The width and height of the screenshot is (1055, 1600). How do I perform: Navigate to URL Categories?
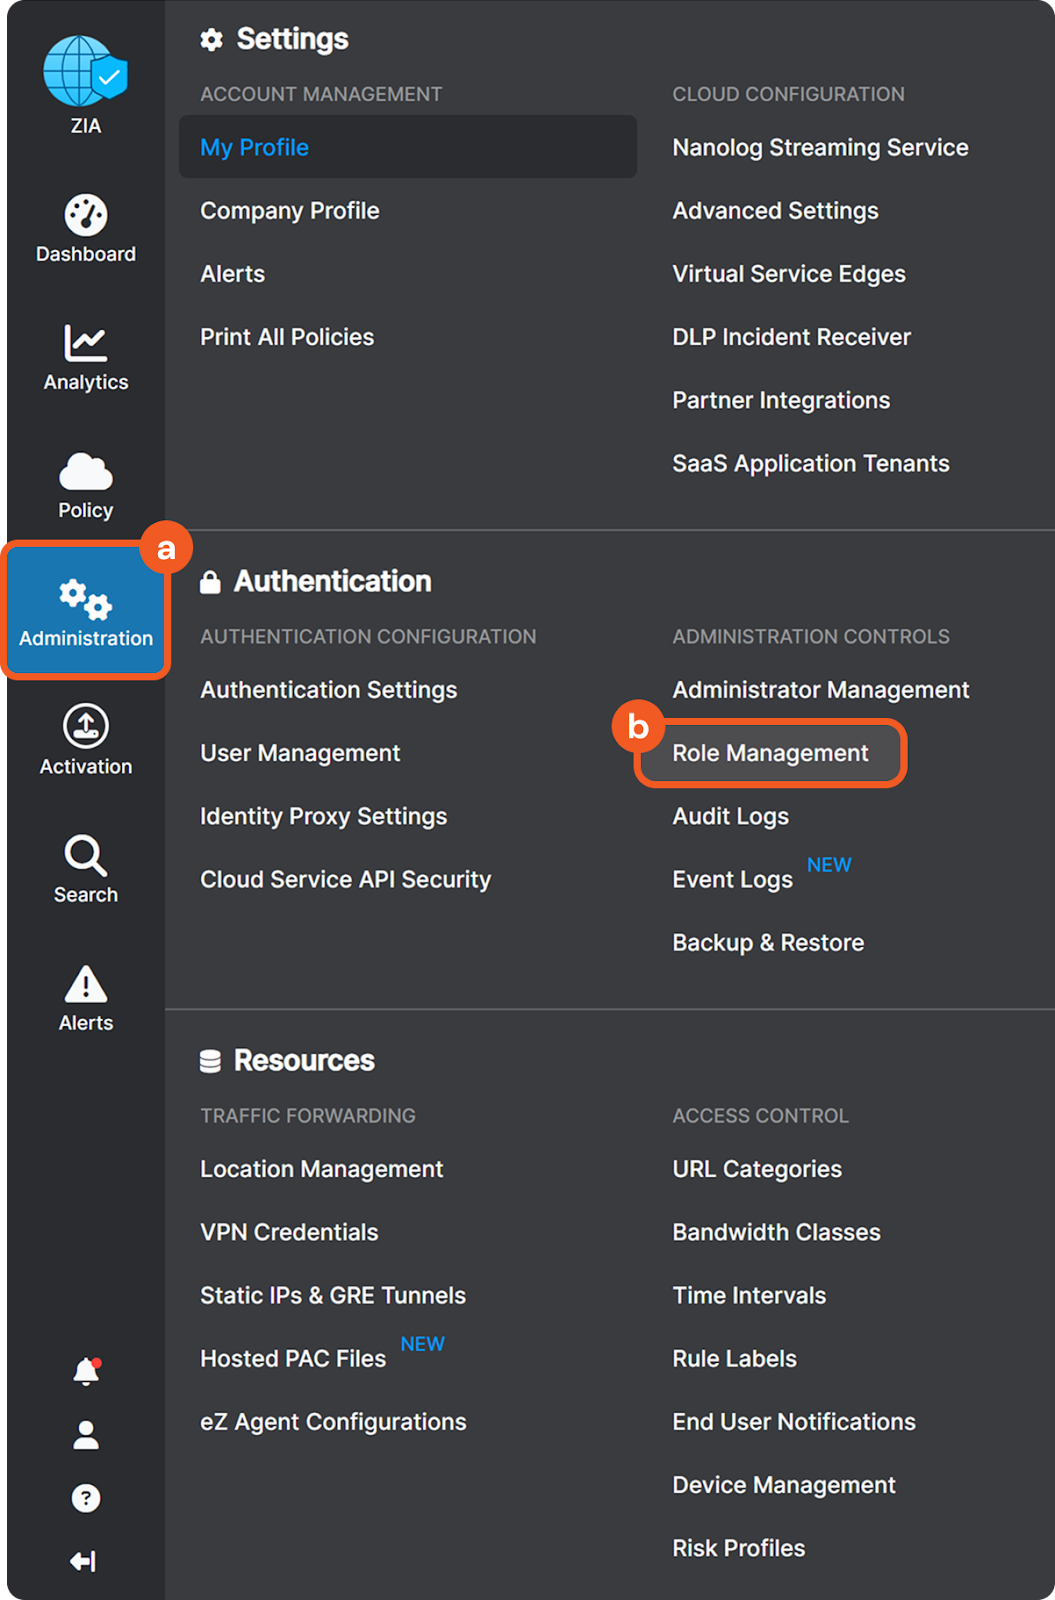(x=757, y=1169)
